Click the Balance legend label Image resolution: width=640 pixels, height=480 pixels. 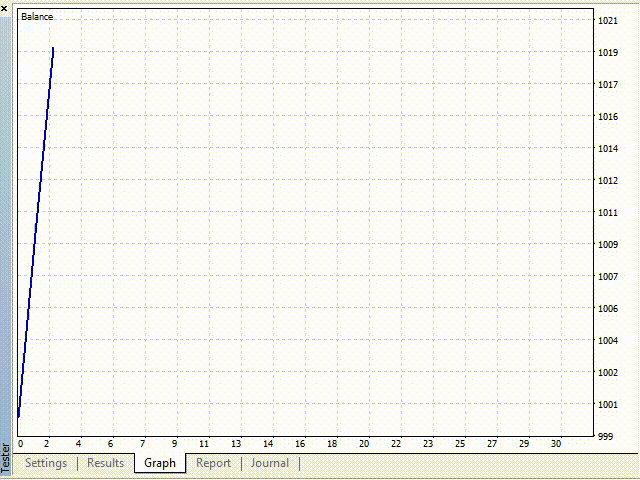pos(37,17)
